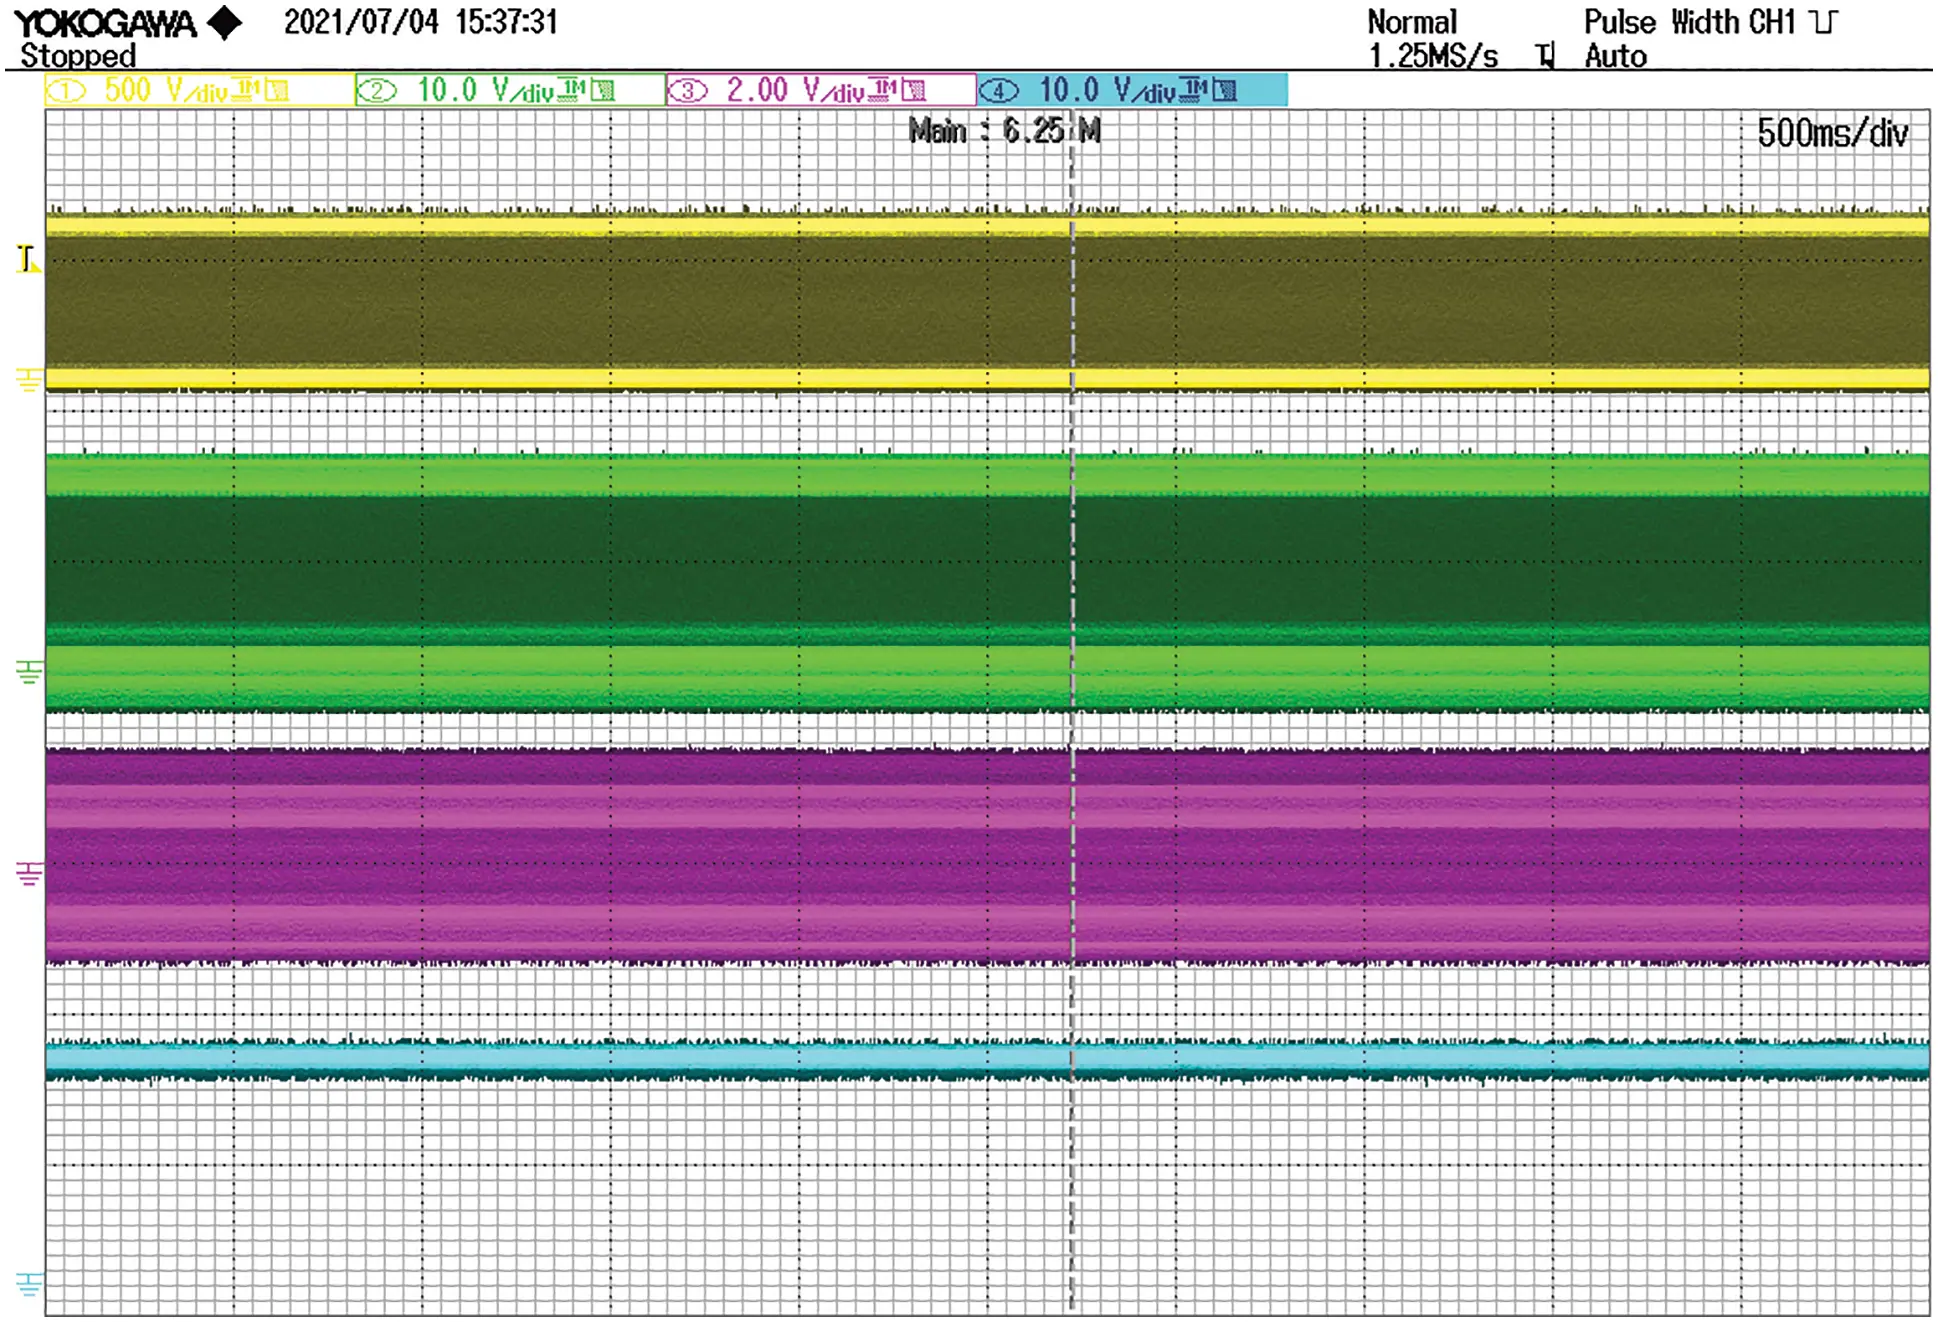
Task: Click the yellow CH1 ground reference marker
Action: 29,379
